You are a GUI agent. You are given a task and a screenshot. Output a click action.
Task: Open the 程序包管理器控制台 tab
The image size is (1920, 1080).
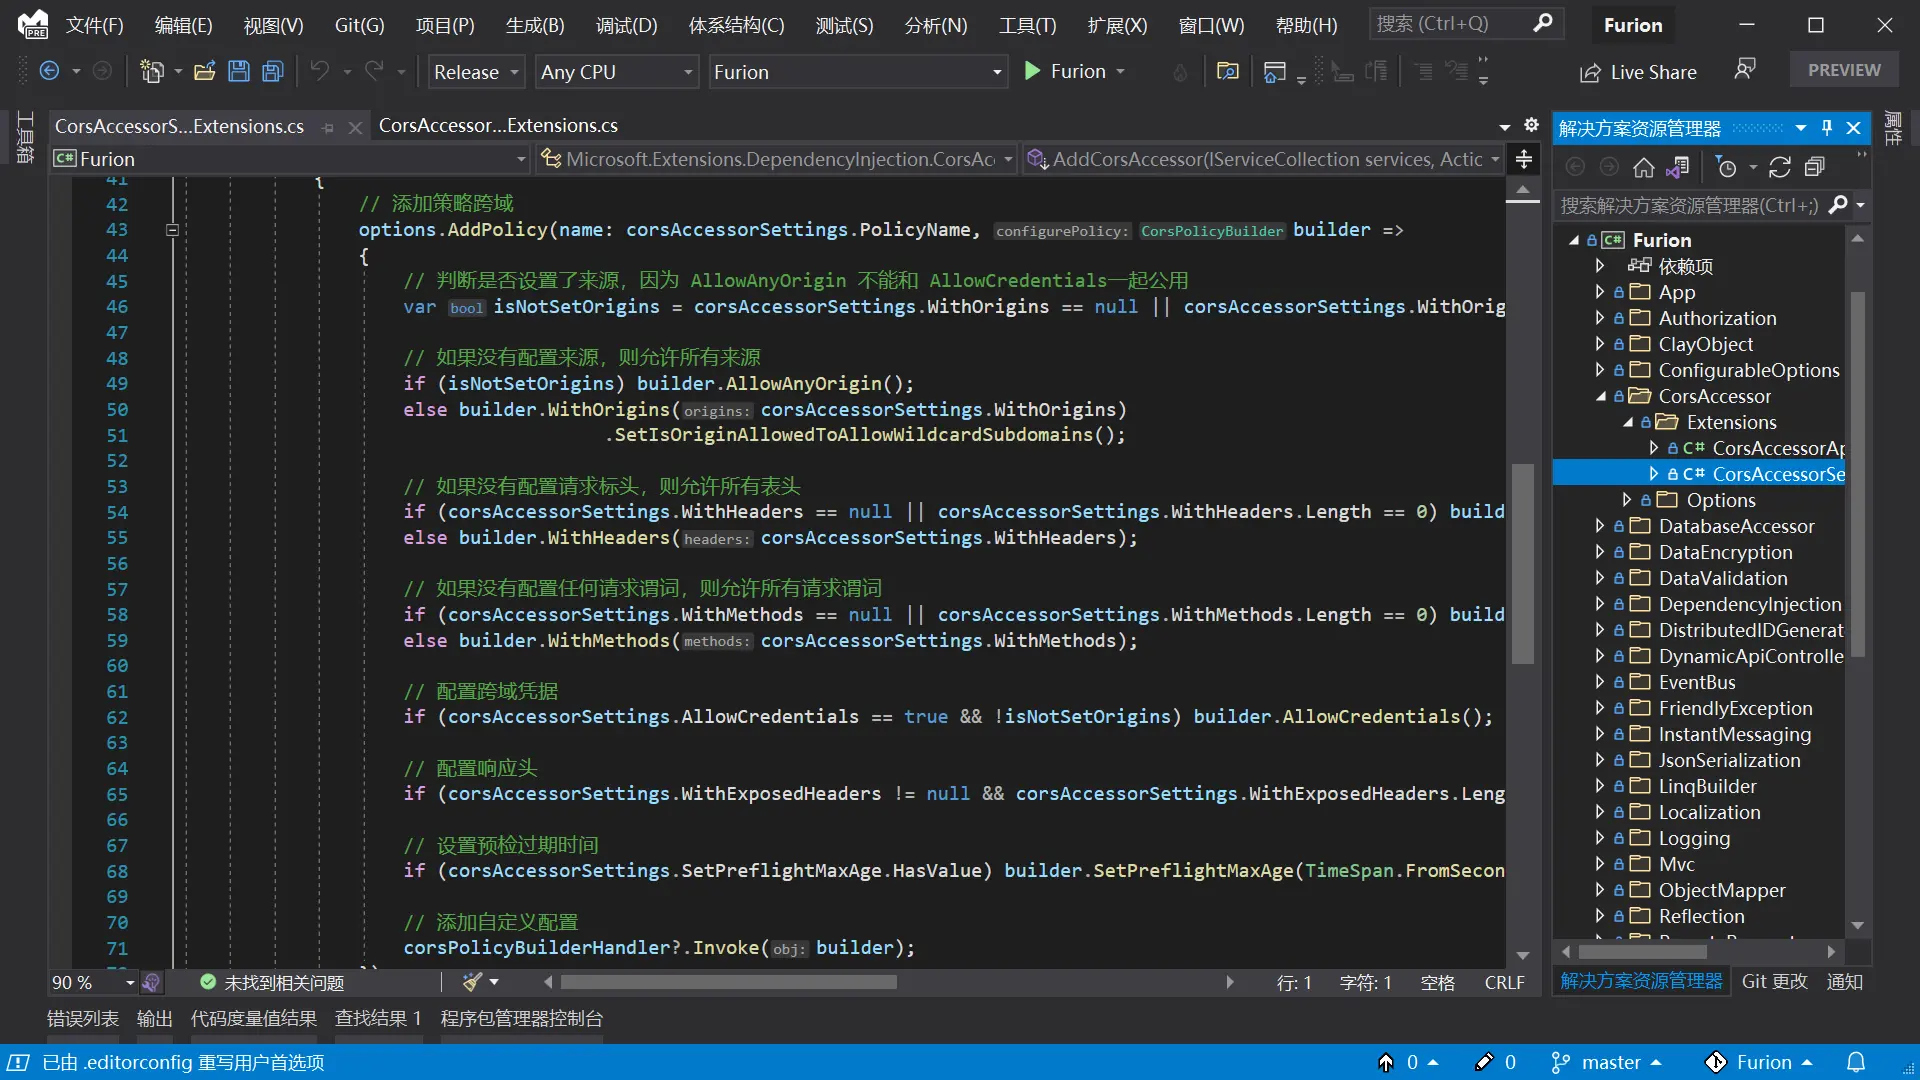coord(522,1018)
